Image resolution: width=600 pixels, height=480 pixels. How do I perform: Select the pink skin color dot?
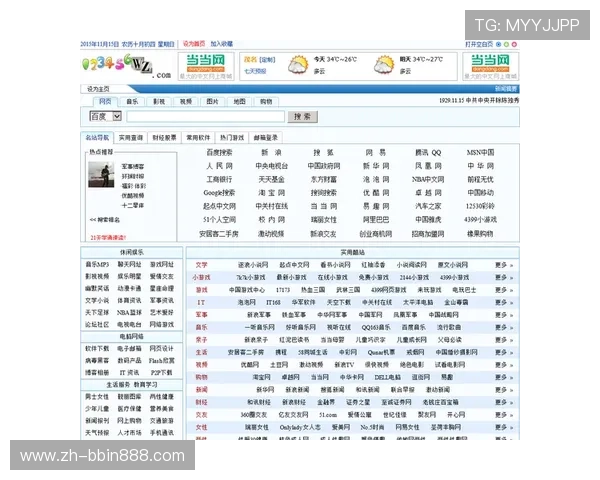point(514,44)
